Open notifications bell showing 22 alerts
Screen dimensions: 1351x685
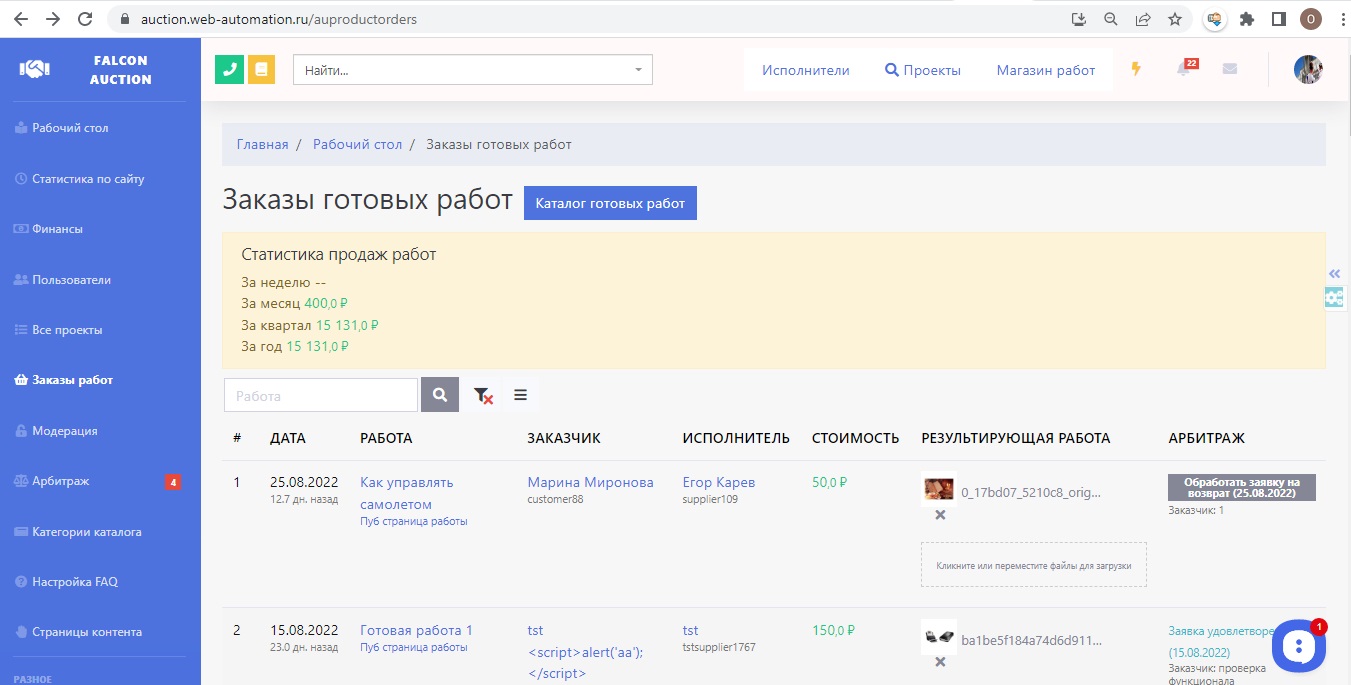[x=1185, y=68]
